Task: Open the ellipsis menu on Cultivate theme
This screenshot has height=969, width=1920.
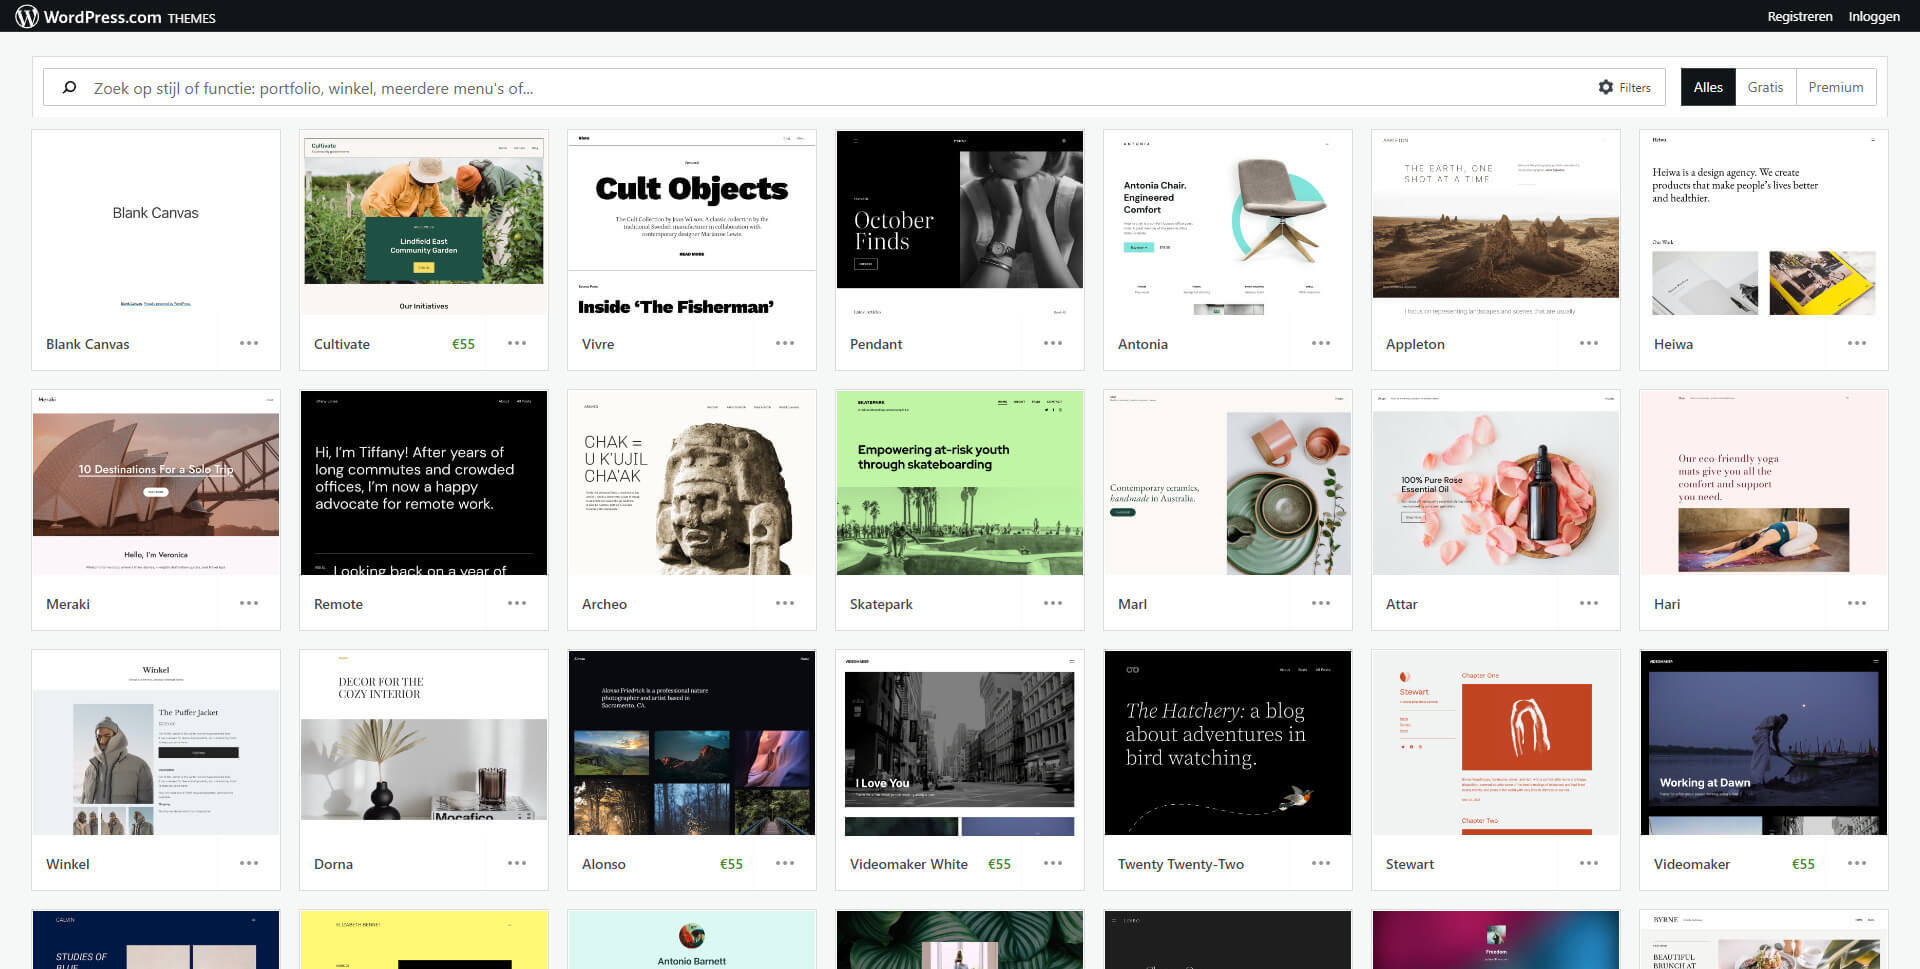Action: [x=517, y=343]
